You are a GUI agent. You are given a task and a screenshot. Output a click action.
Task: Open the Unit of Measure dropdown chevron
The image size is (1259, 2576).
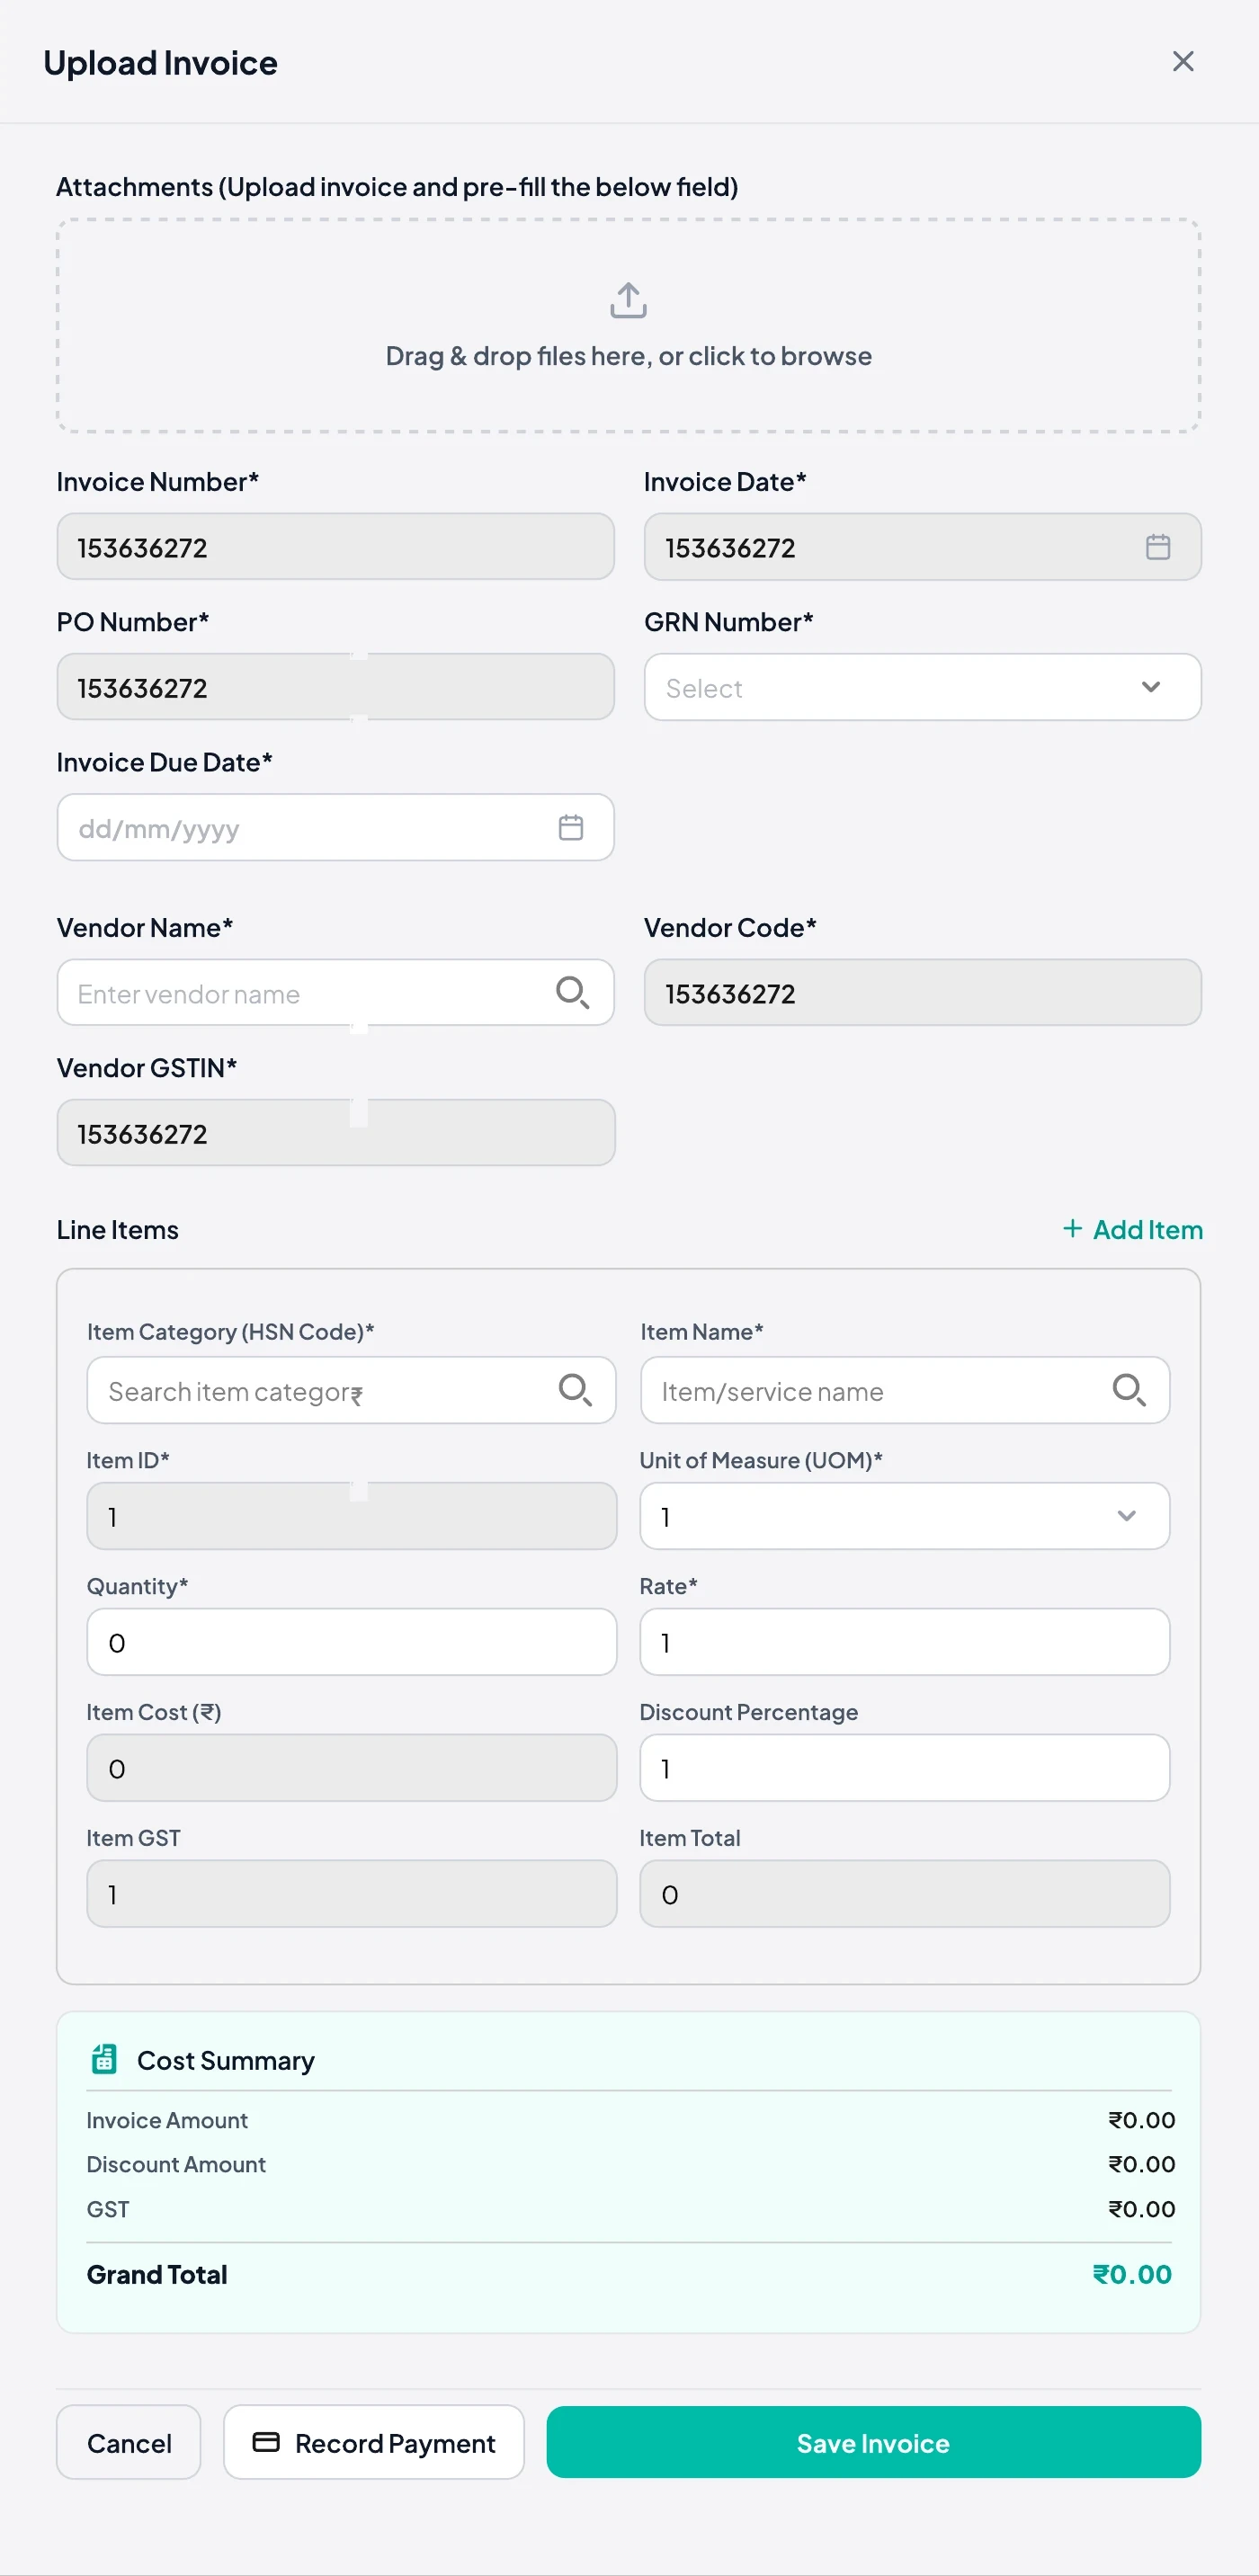(x=1126, y=1516)
